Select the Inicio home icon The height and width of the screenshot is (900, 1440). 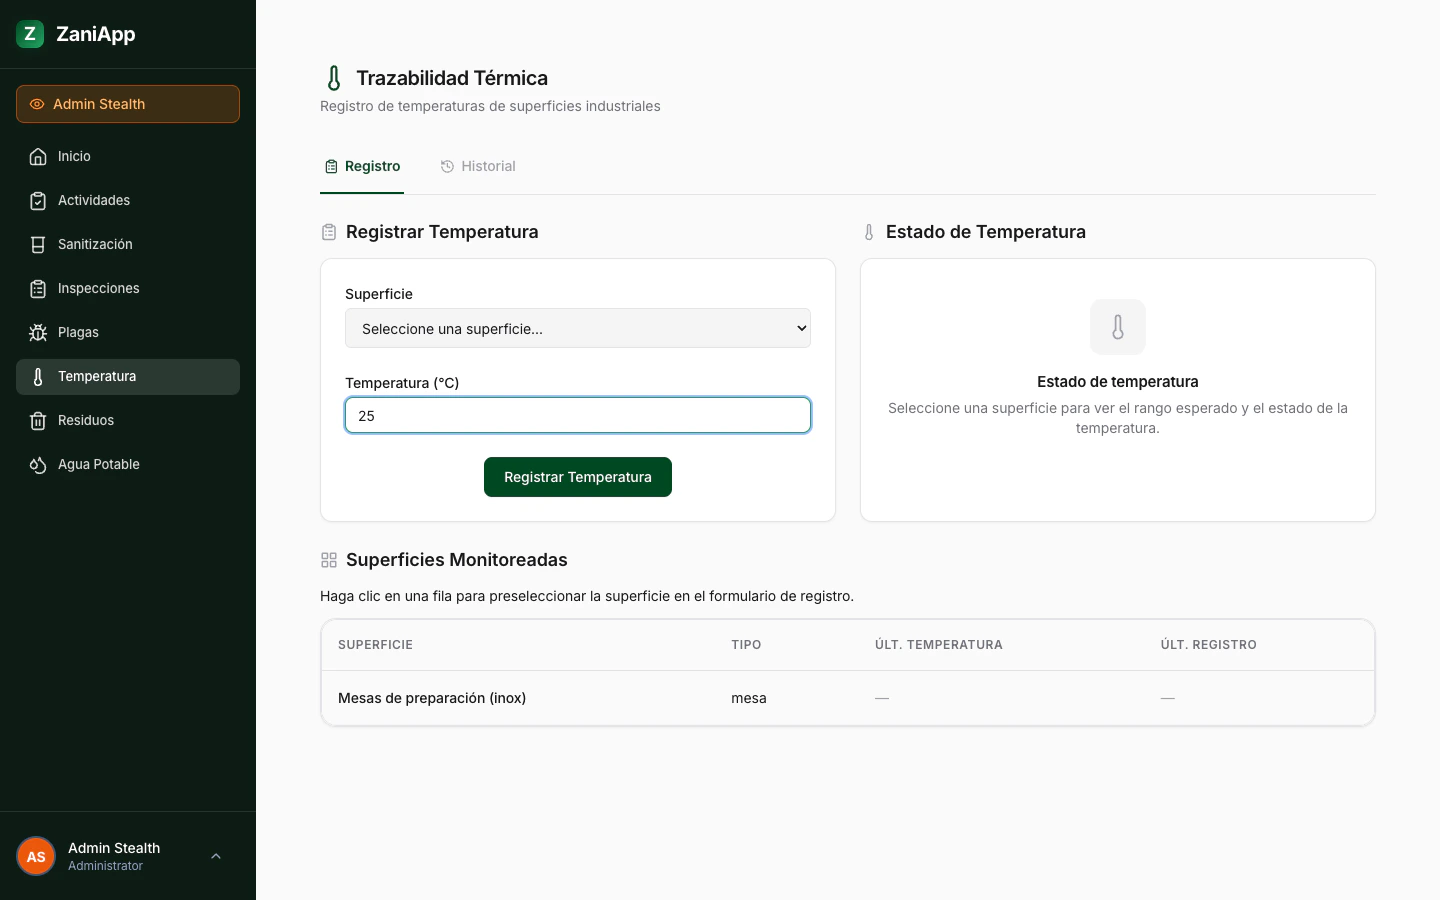pyautogui.click(x=37, y=156)
